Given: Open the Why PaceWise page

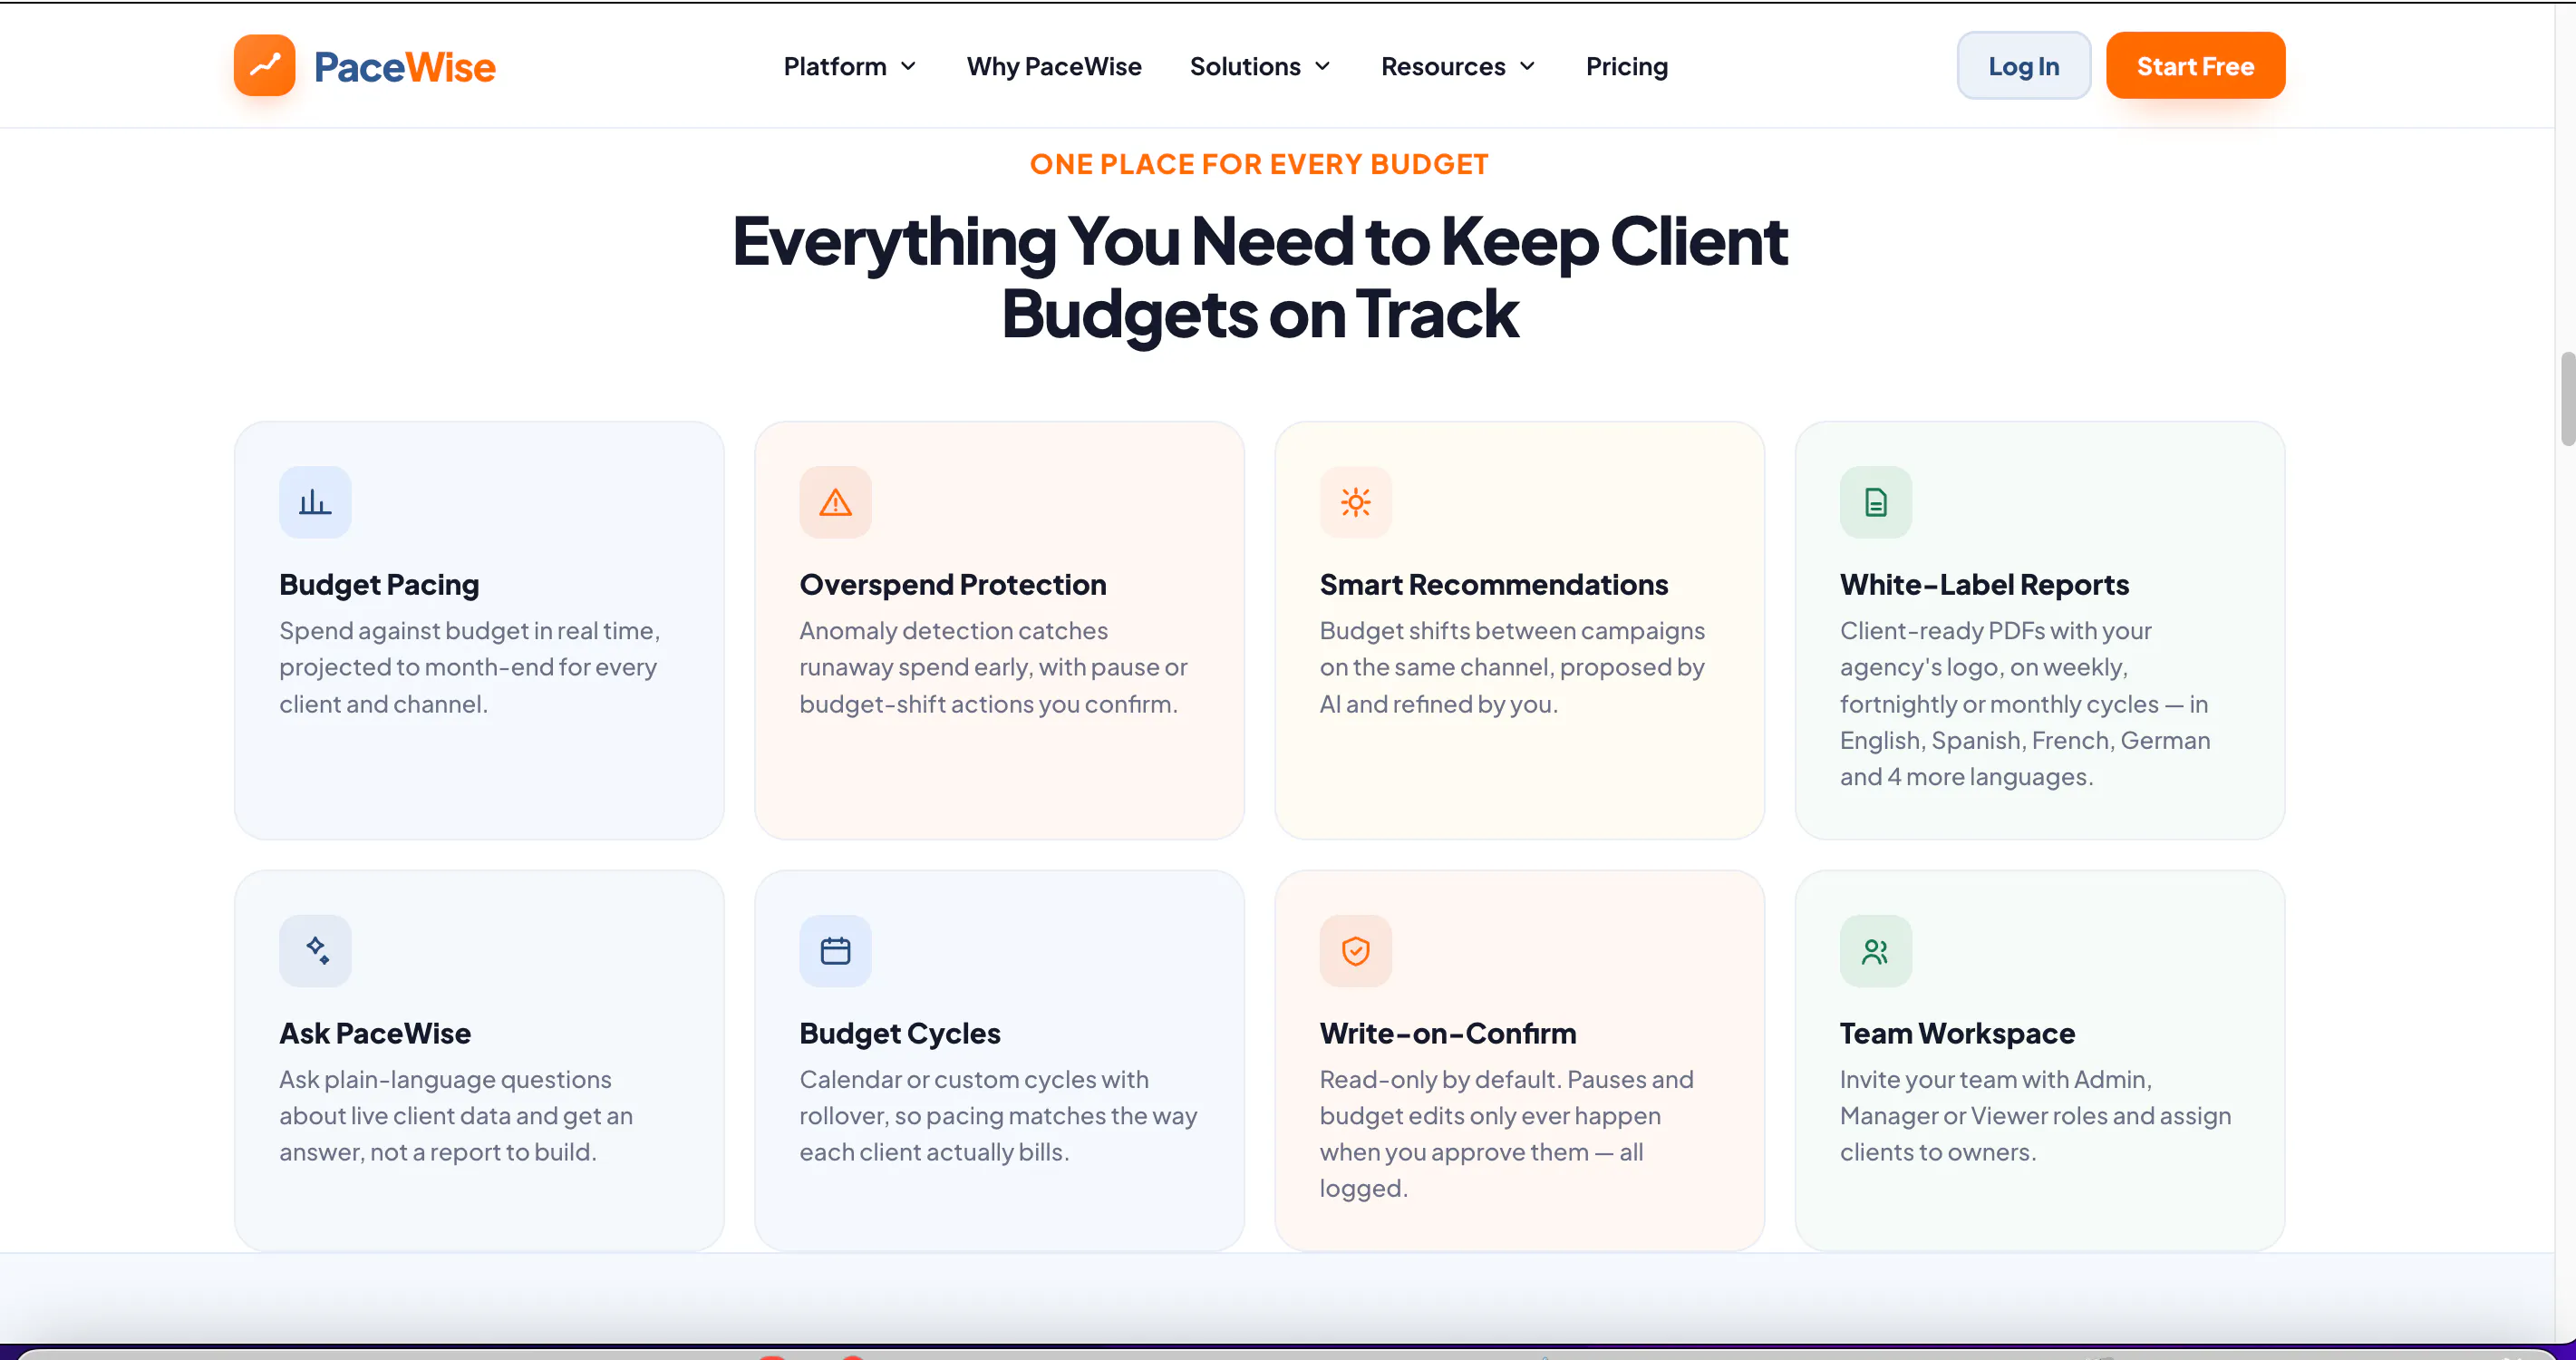Looking at the screenshot, I should click(x=1054, y=66).
